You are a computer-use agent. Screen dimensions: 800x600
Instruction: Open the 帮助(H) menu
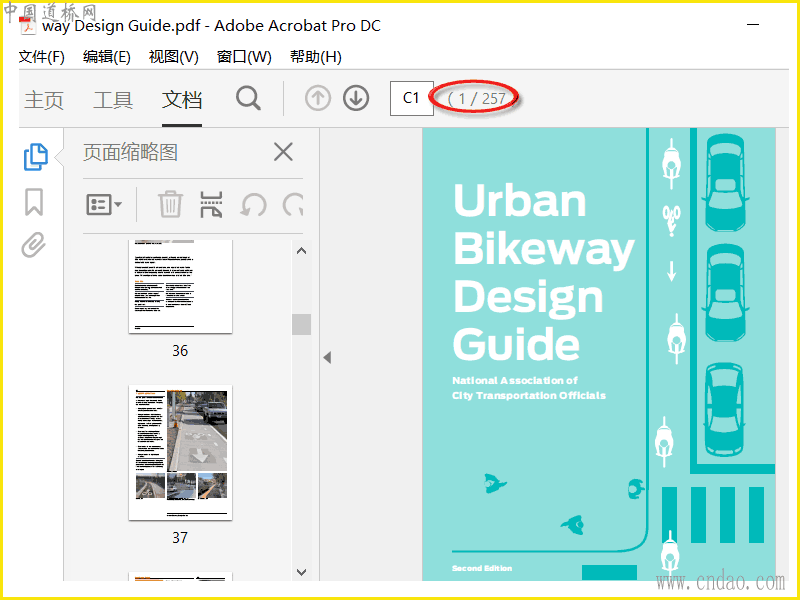(x=315, y=57)
